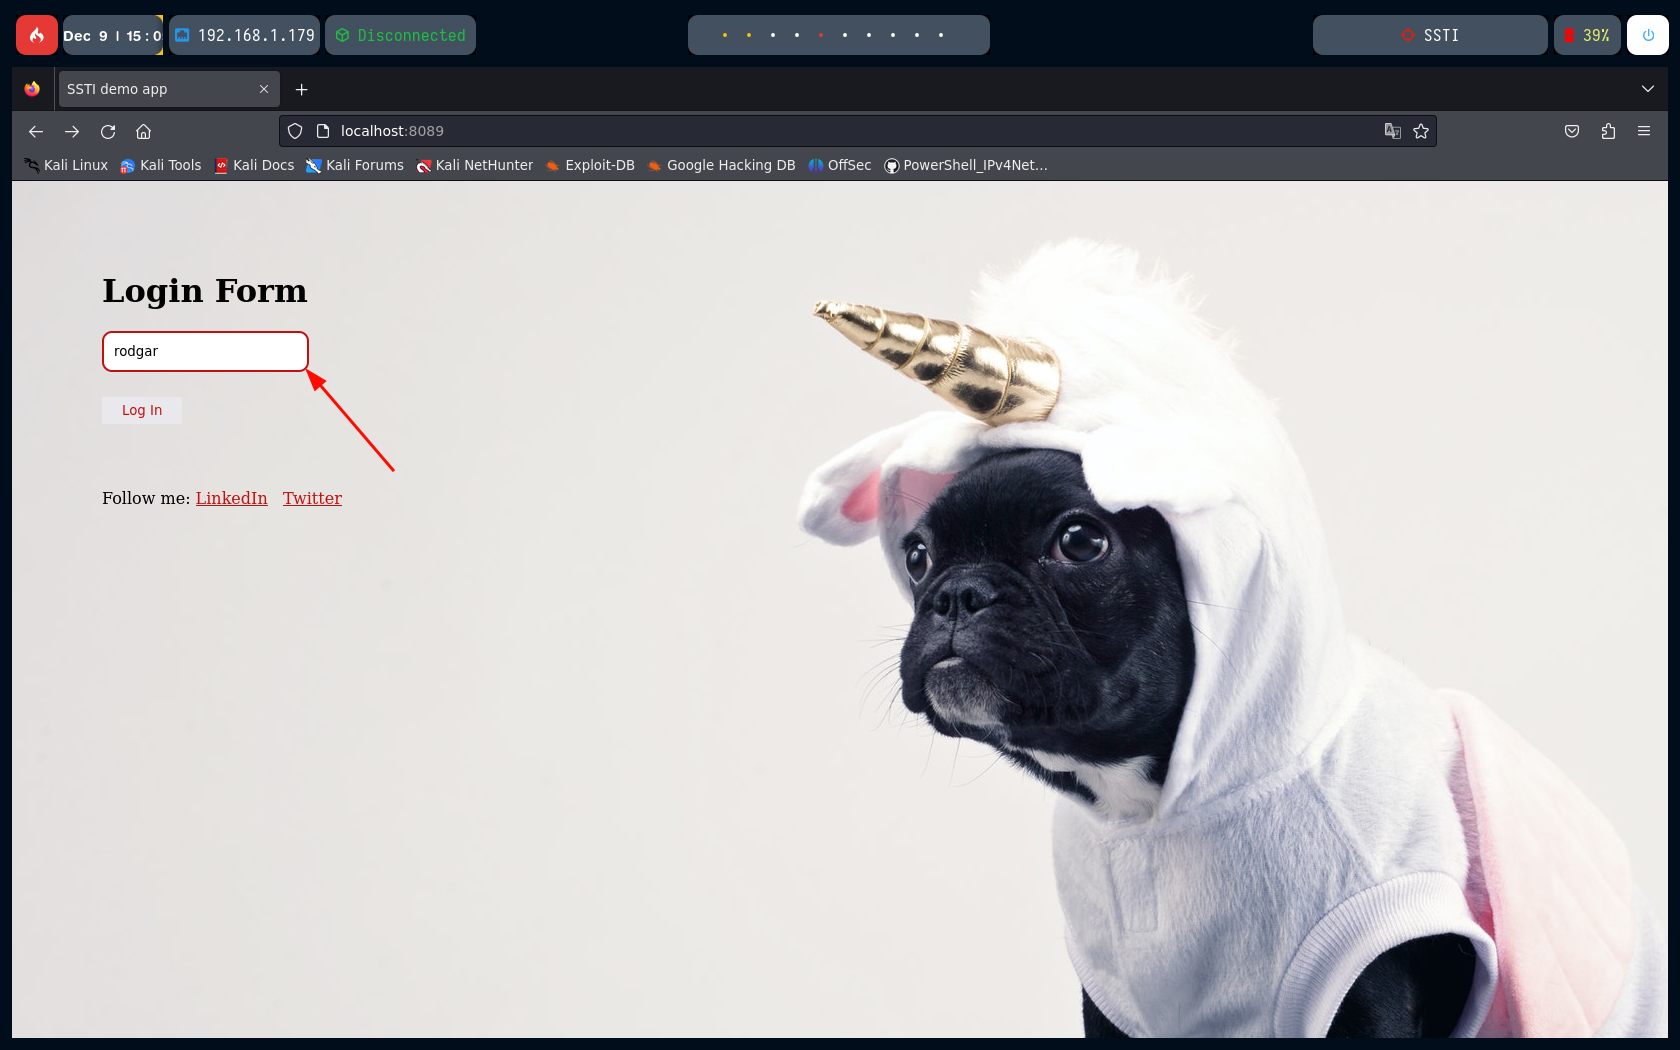Bookmark this page with the star icon

(x=1421, y=131)
